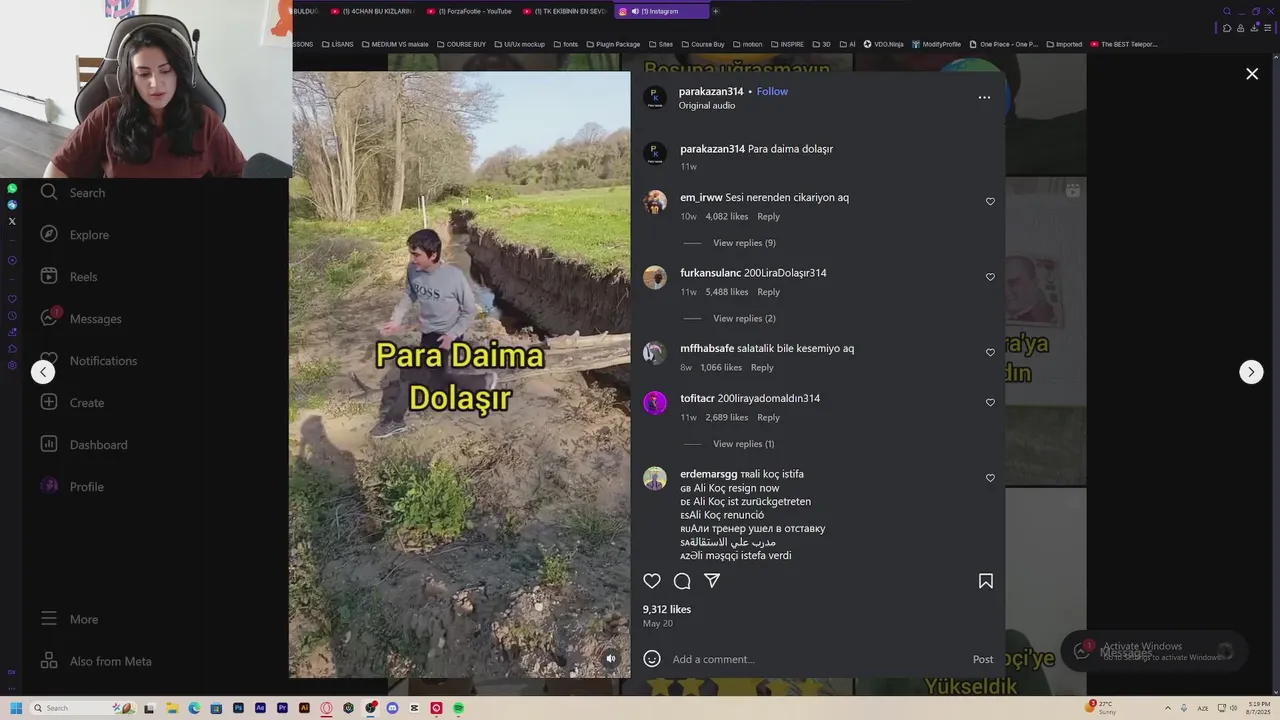
Task: Open After Effects from taskbar
Action: tap(260, 708)
